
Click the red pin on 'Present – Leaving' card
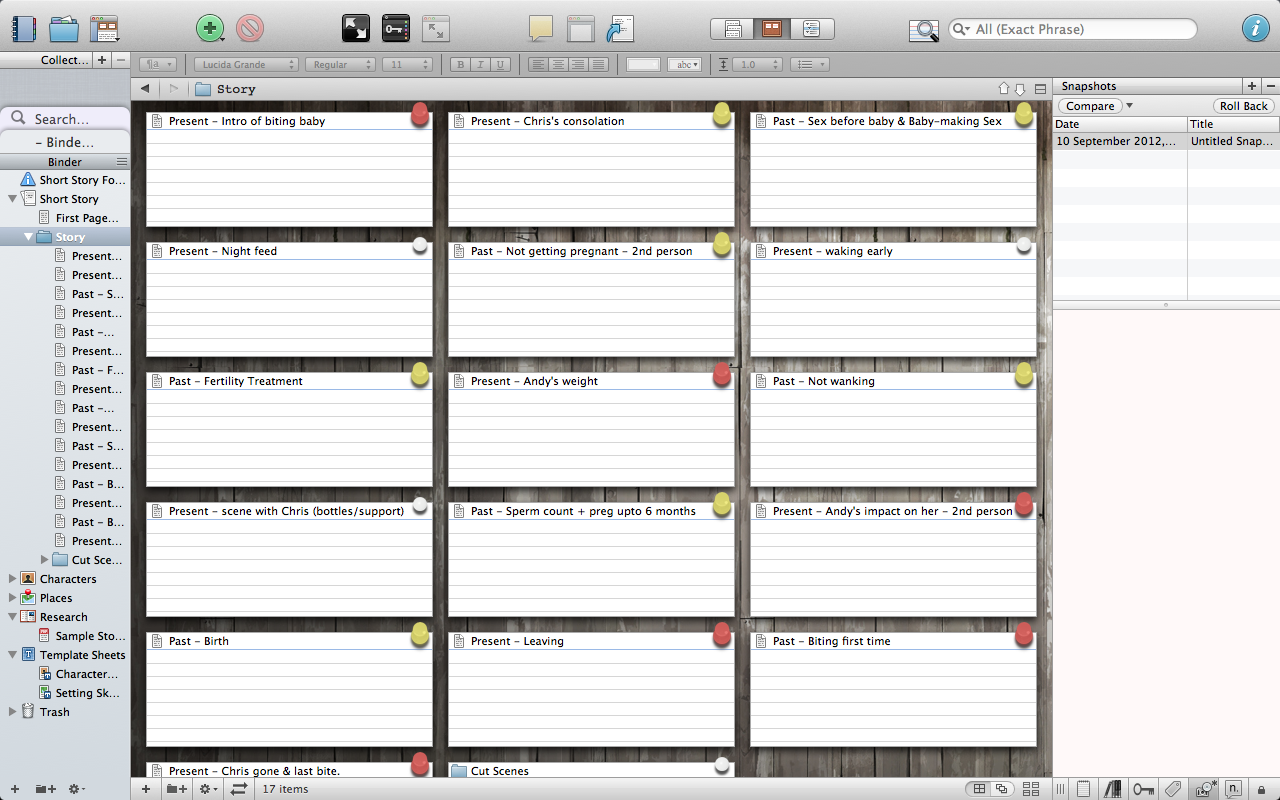(722, 634)
